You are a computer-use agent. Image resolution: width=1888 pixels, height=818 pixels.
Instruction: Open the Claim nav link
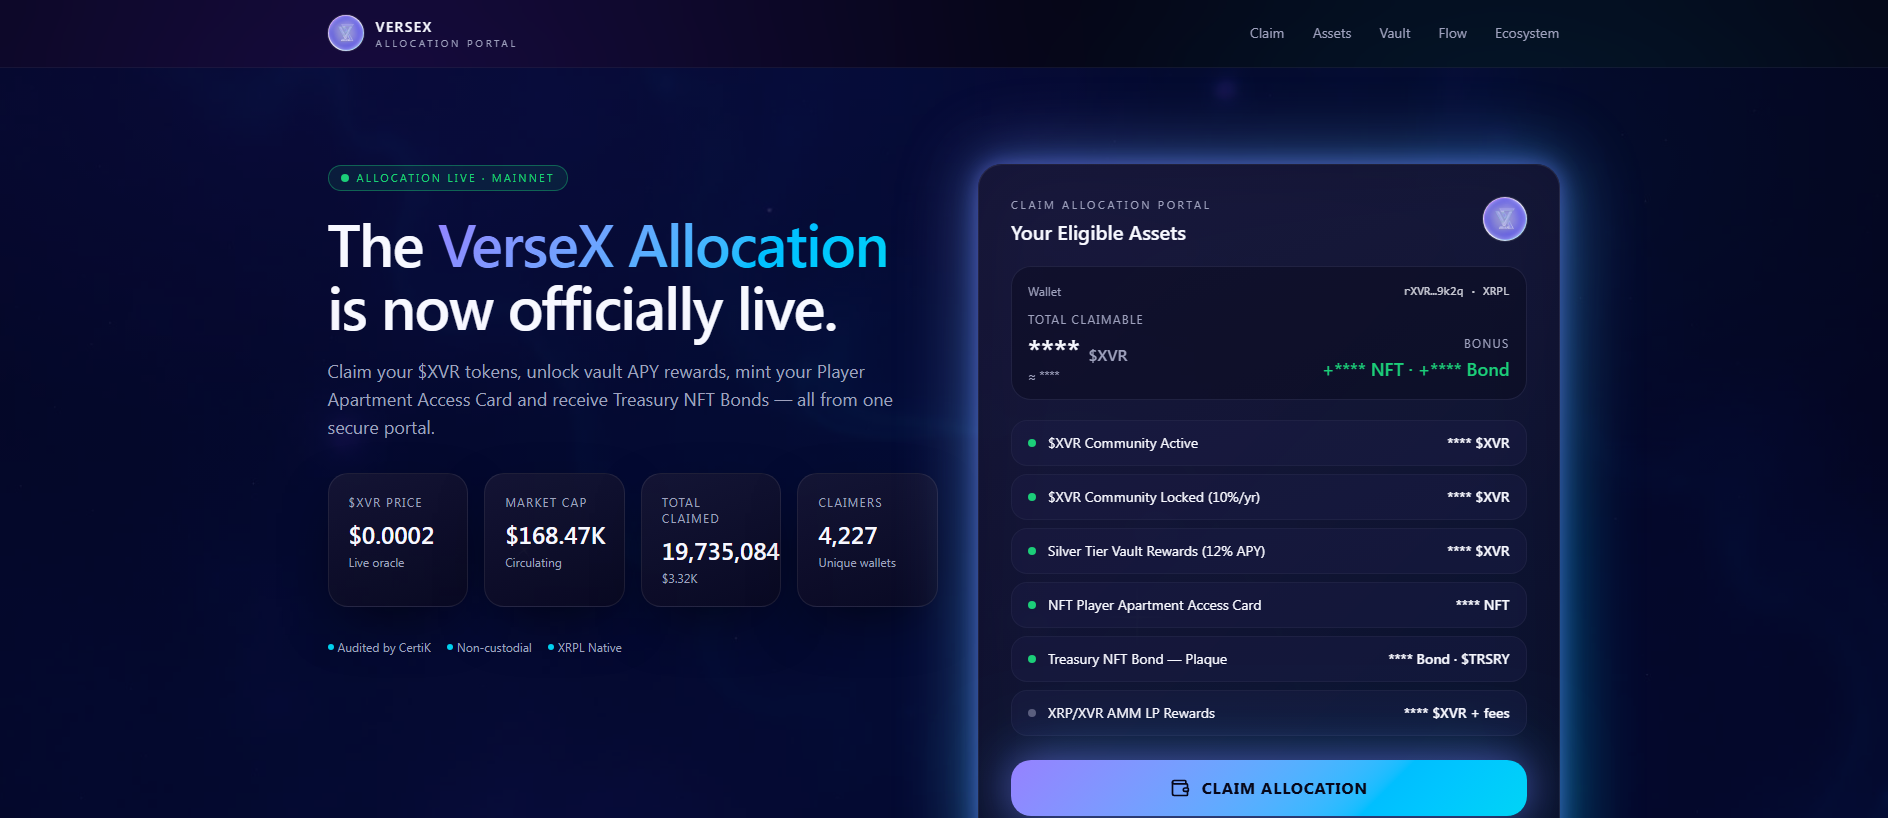(1267, 33)
